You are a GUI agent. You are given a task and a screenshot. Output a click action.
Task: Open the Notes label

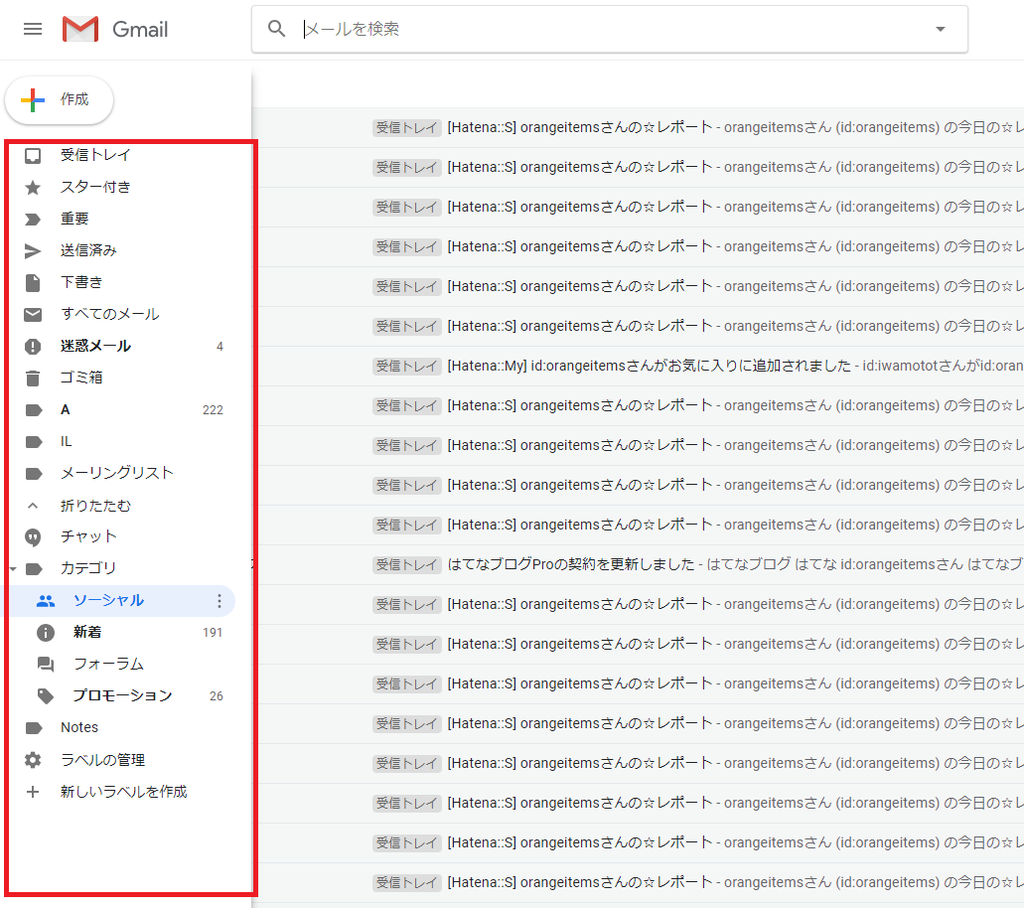[80, 728]
